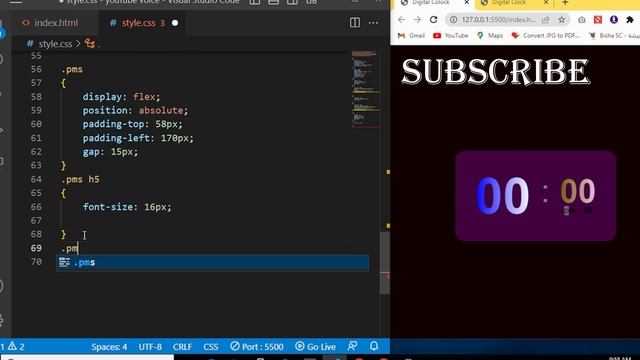
Task: Change indentation via Spaces: 4
Action: pyautogui.click(x=109, y=347)
